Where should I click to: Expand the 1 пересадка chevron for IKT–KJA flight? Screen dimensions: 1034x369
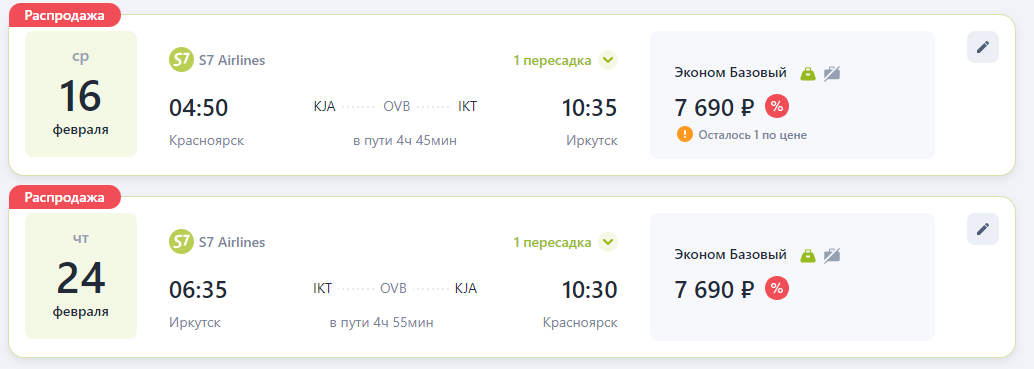point(608,242)
